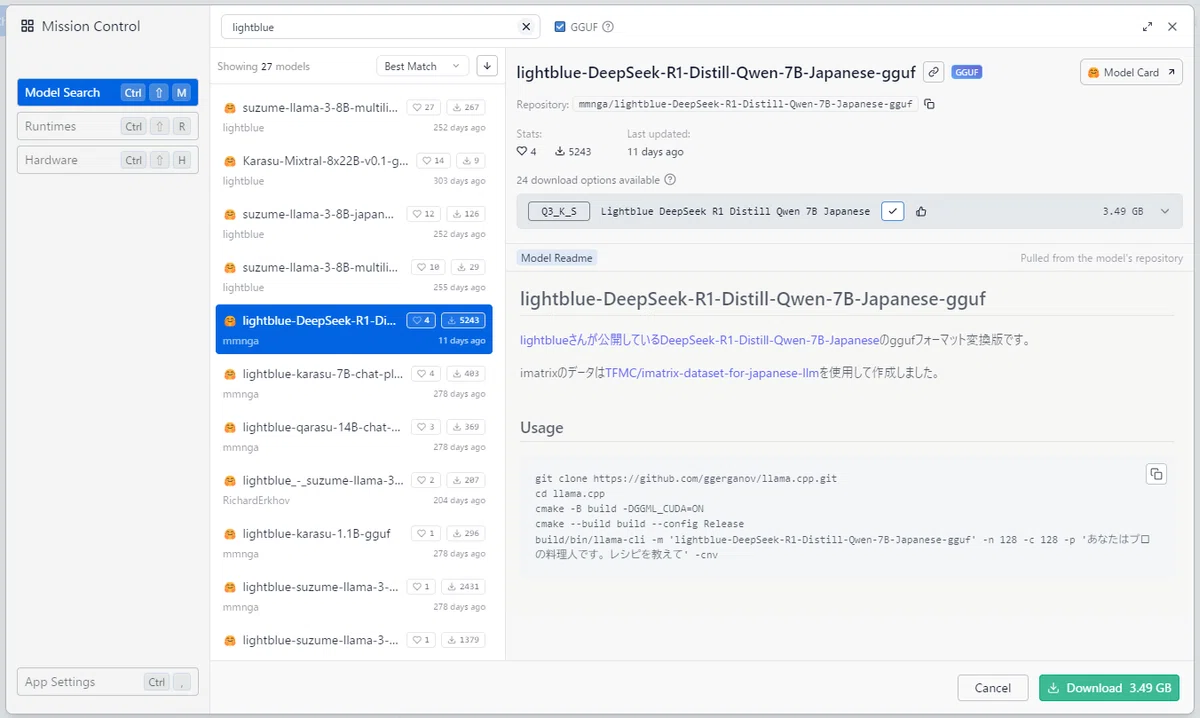This screenshot has height=718, width=1200.
Task: Click the downloads stat showing 5243
Action: coord(573,152)
